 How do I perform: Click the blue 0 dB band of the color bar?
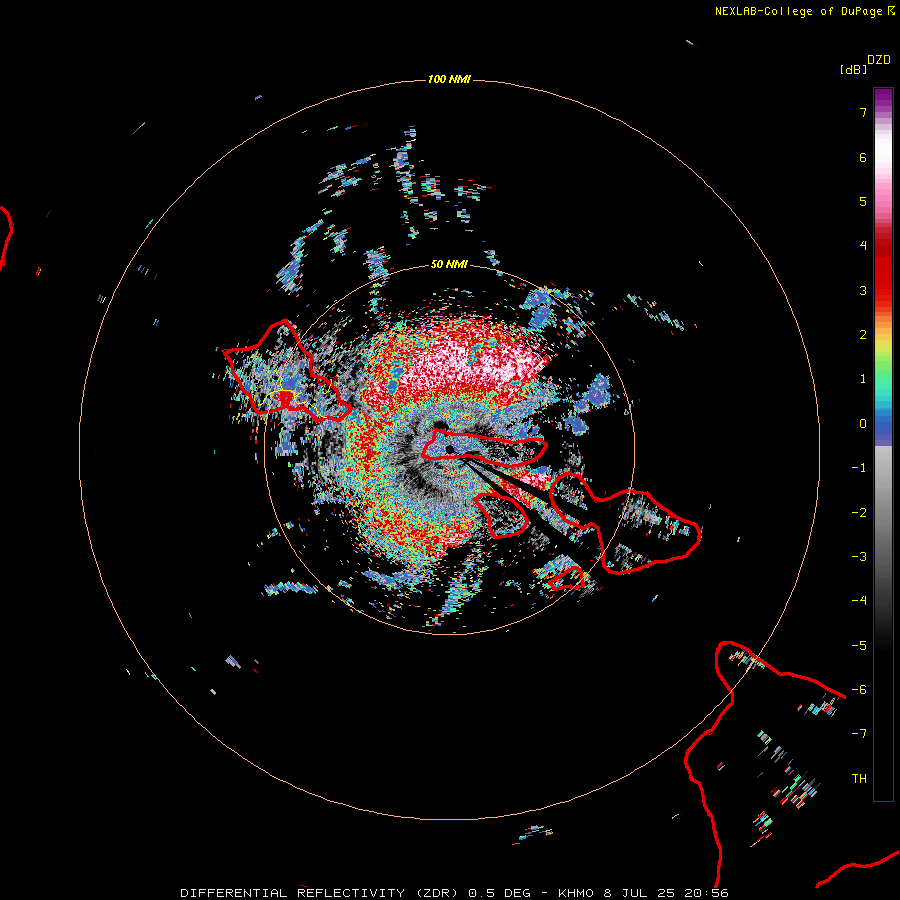point(883,424)
